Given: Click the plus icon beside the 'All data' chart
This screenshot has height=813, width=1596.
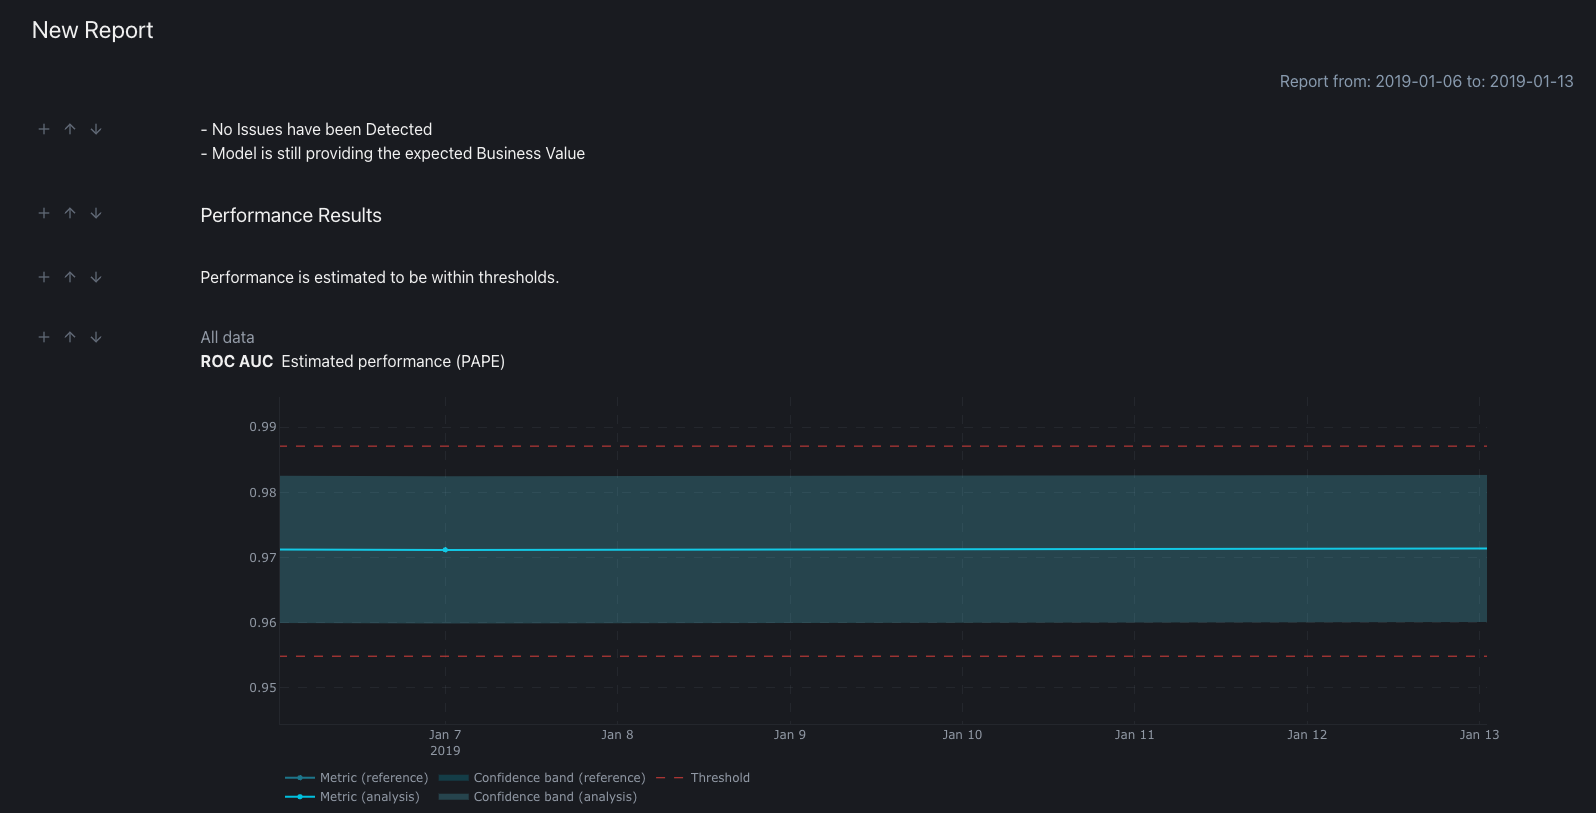Looking at the screenshot, I should coord(44,337).
